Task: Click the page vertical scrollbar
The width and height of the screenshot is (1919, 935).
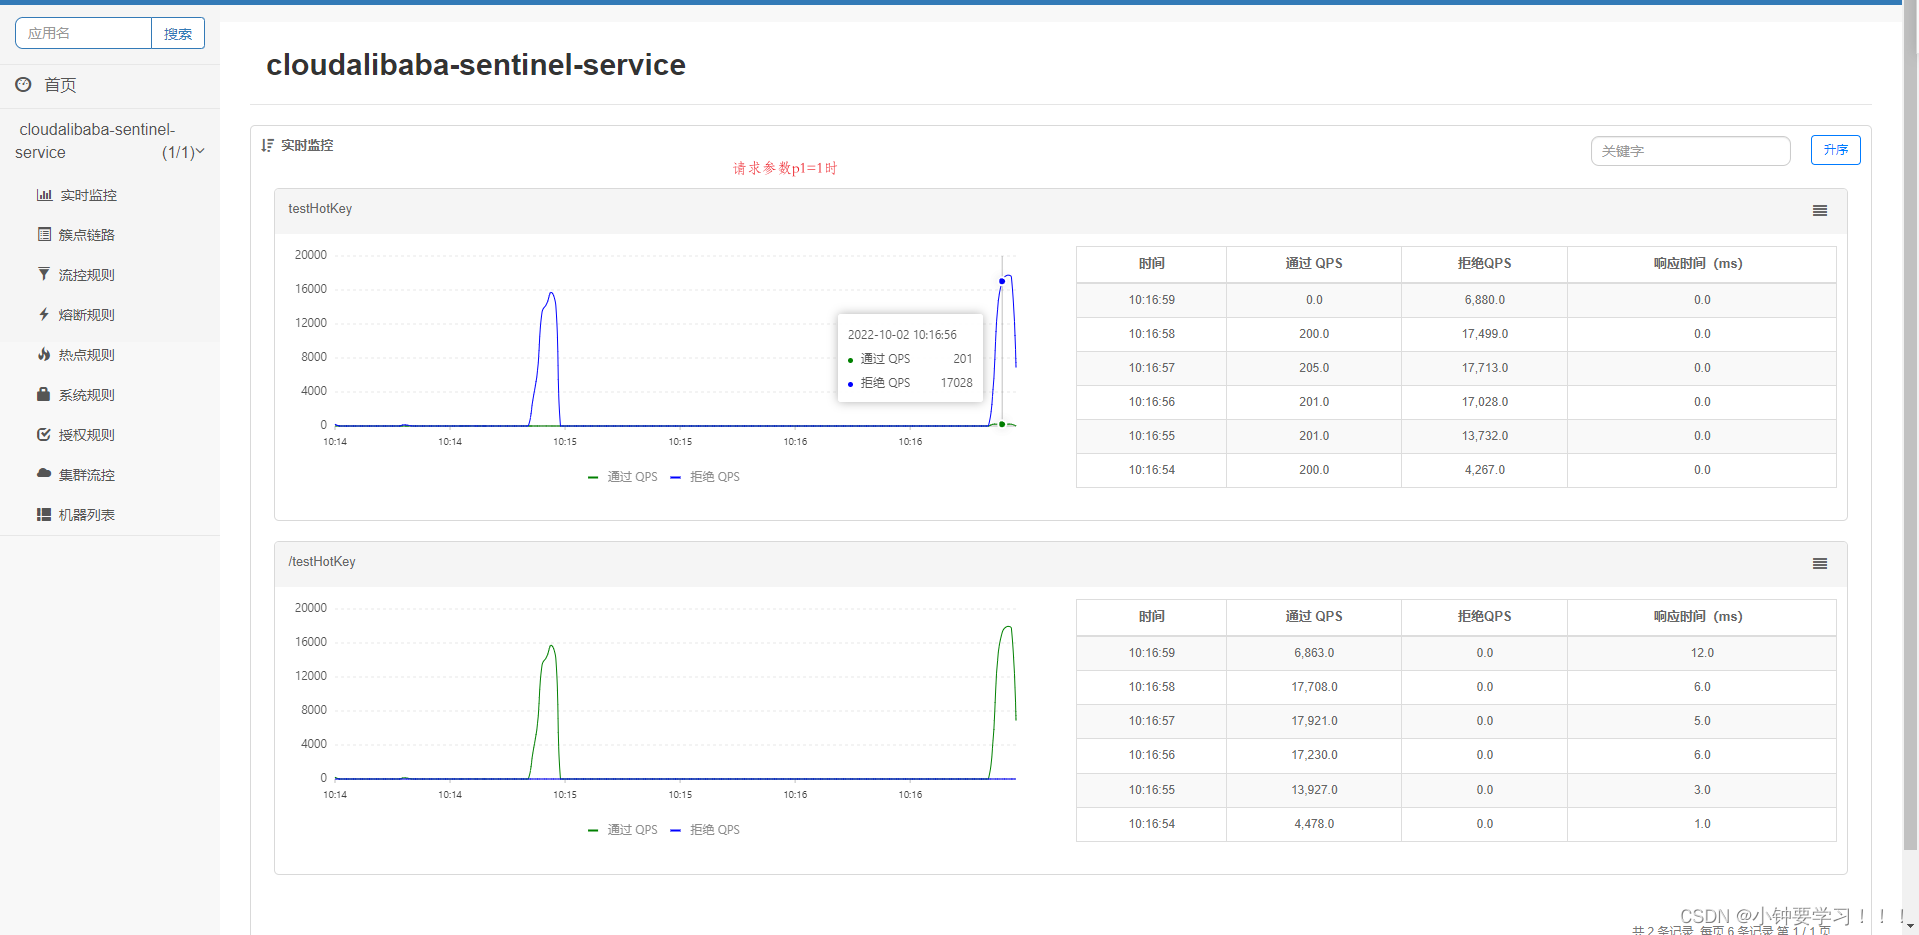Action: [x=1910, y=425]
